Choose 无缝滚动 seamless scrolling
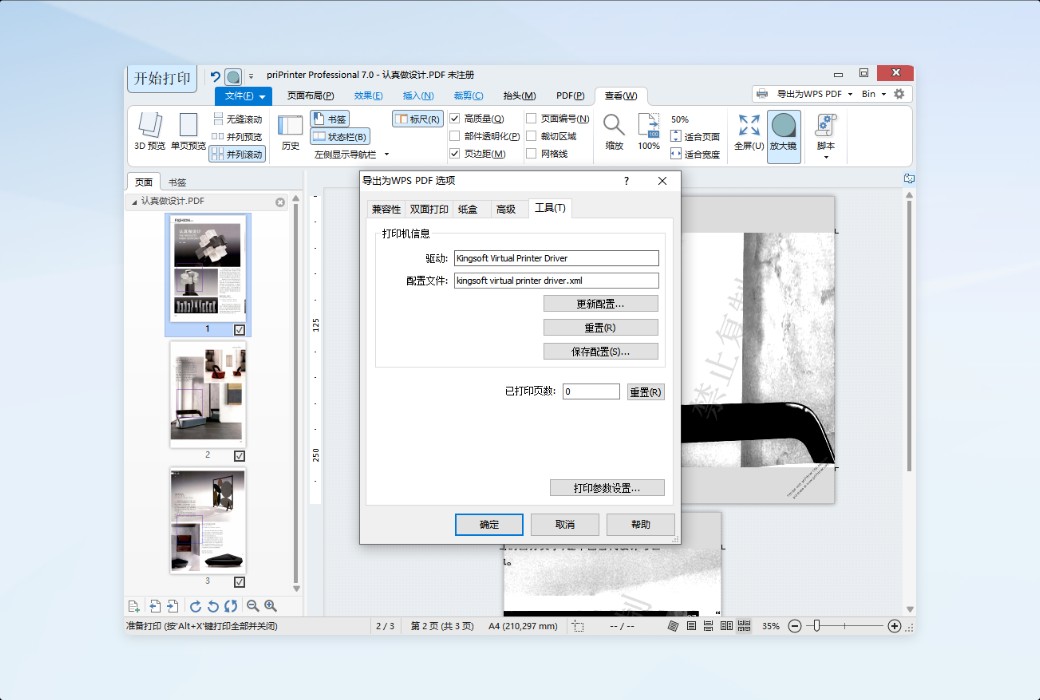1040x700 pixels. coord(237,119)
